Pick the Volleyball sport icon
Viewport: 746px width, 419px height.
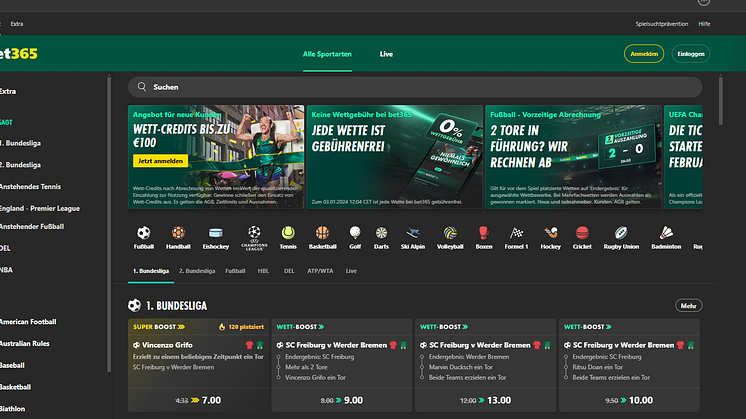tap(450, 233)
